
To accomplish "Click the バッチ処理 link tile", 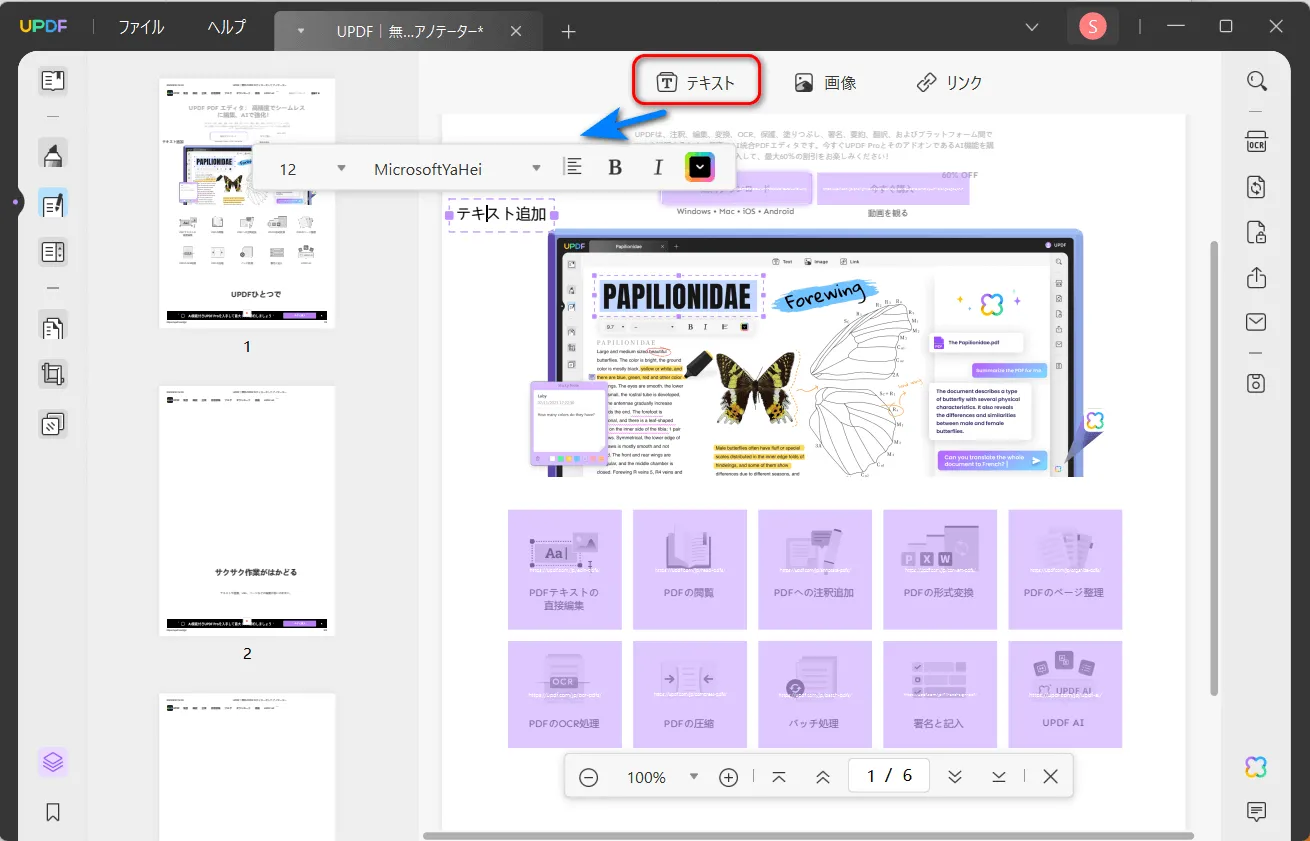I will (x=815, y=694).
